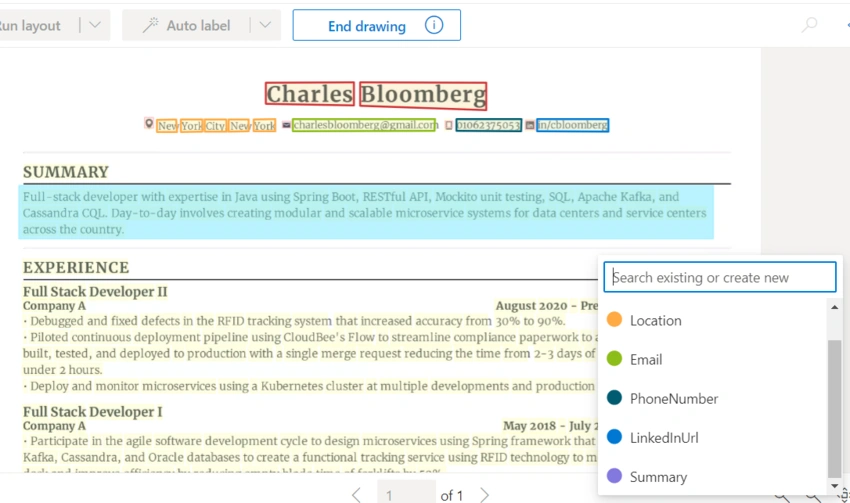
Task: Select the labeled phone number box
Action: pyautogui.click(x=488, y=125)
